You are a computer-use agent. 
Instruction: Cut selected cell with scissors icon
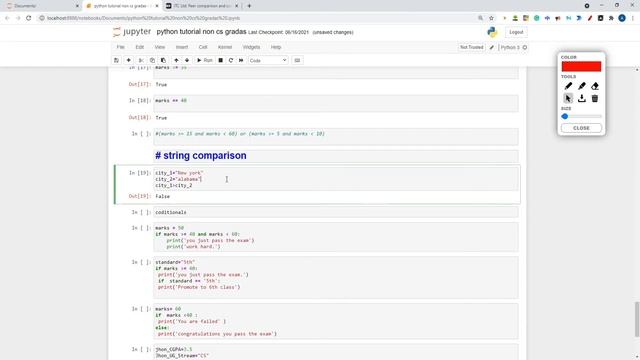coord(141,60)
